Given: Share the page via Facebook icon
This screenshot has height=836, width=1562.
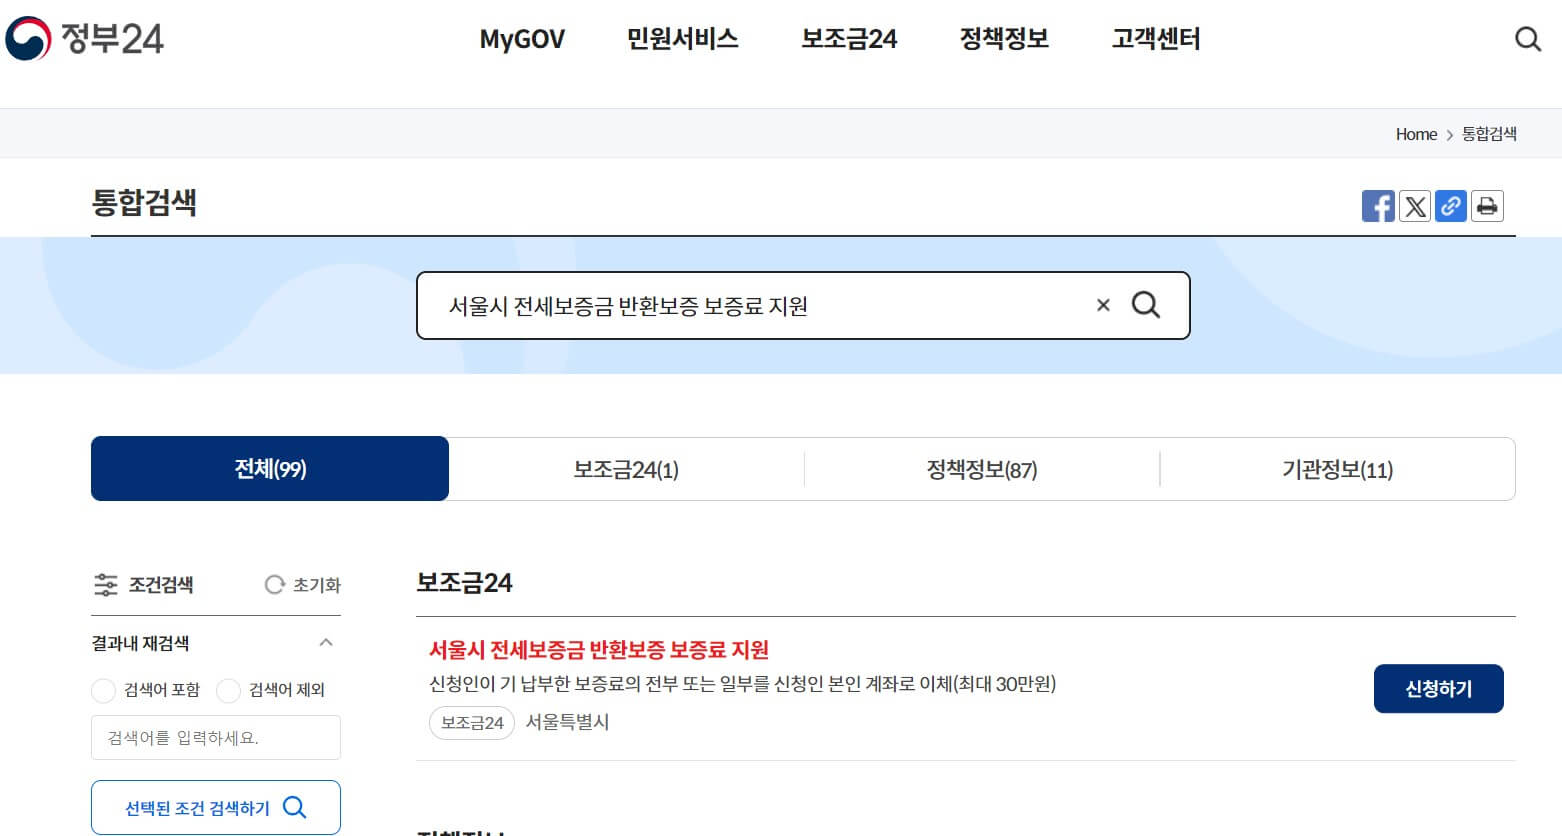Looking at the screenshot, I should pos(1378,206).
